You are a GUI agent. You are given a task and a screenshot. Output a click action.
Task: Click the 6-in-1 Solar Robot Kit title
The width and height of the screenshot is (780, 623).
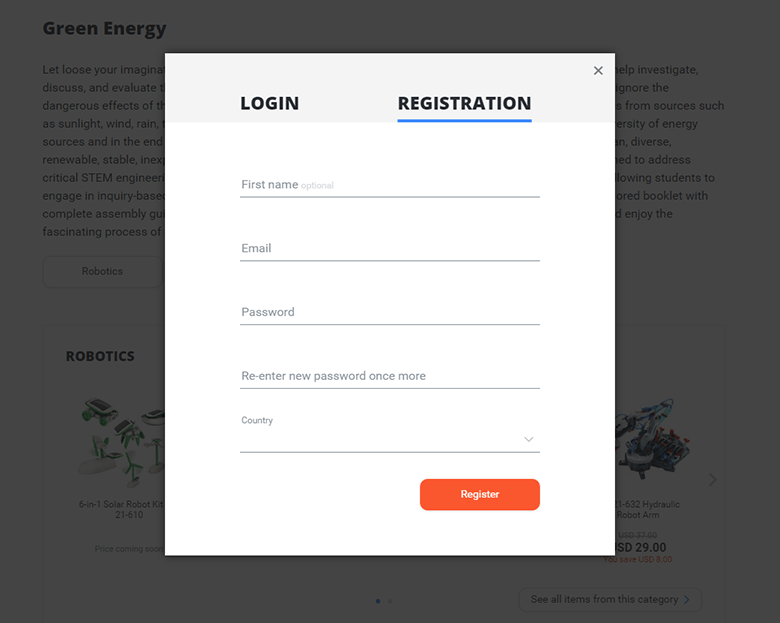(x=122, y=510)
